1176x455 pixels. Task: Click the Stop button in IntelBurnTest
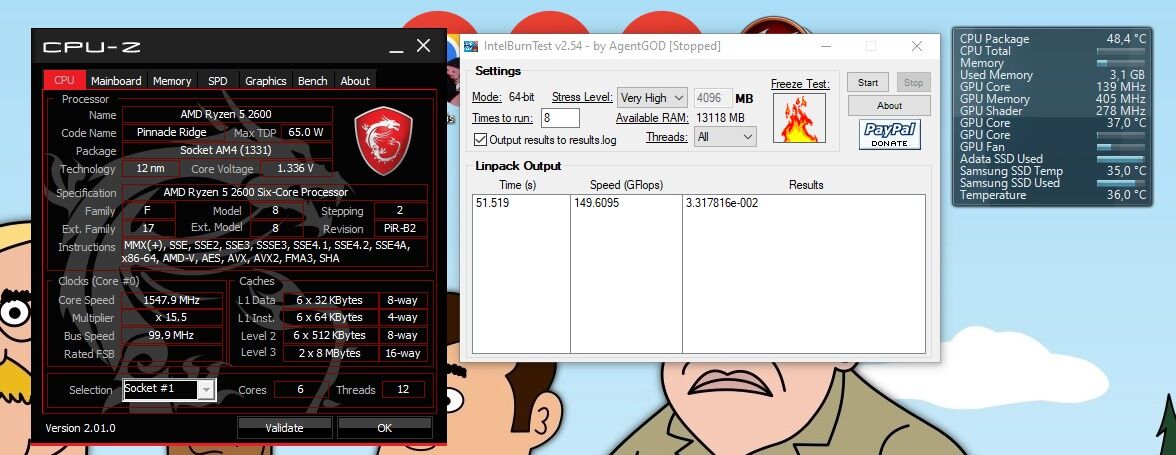pos(913,82)
